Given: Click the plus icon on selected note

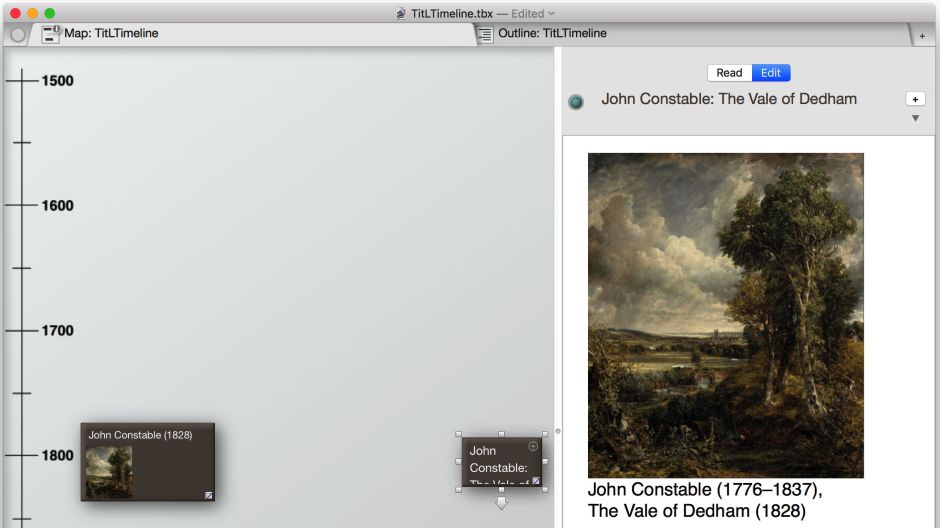Looking at the screenshot, I should [x=533, y=446].
